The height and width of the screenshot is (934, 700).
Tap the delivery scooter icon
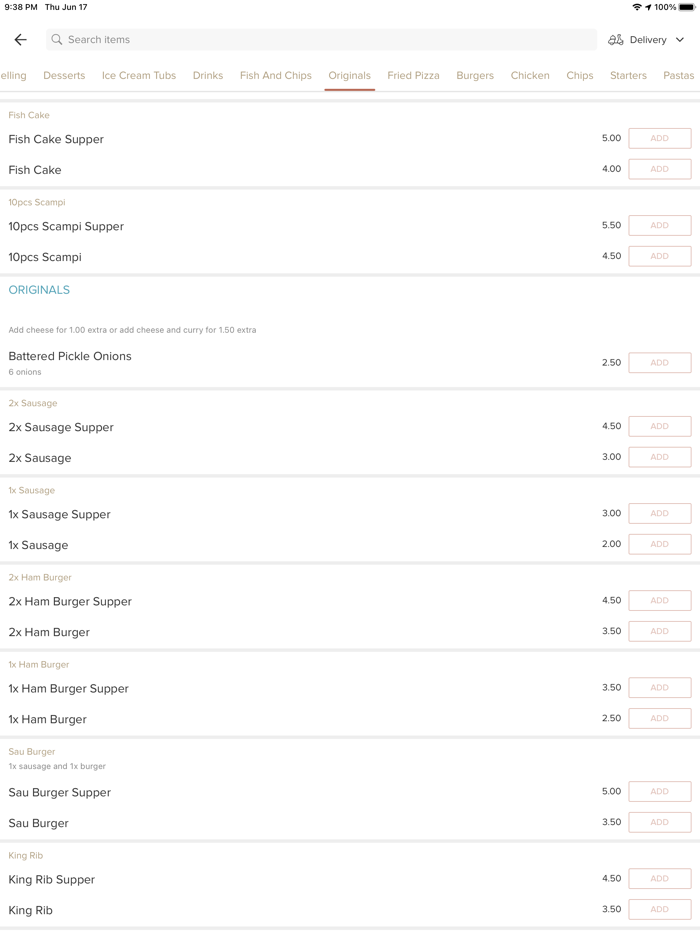click(616, 40)
